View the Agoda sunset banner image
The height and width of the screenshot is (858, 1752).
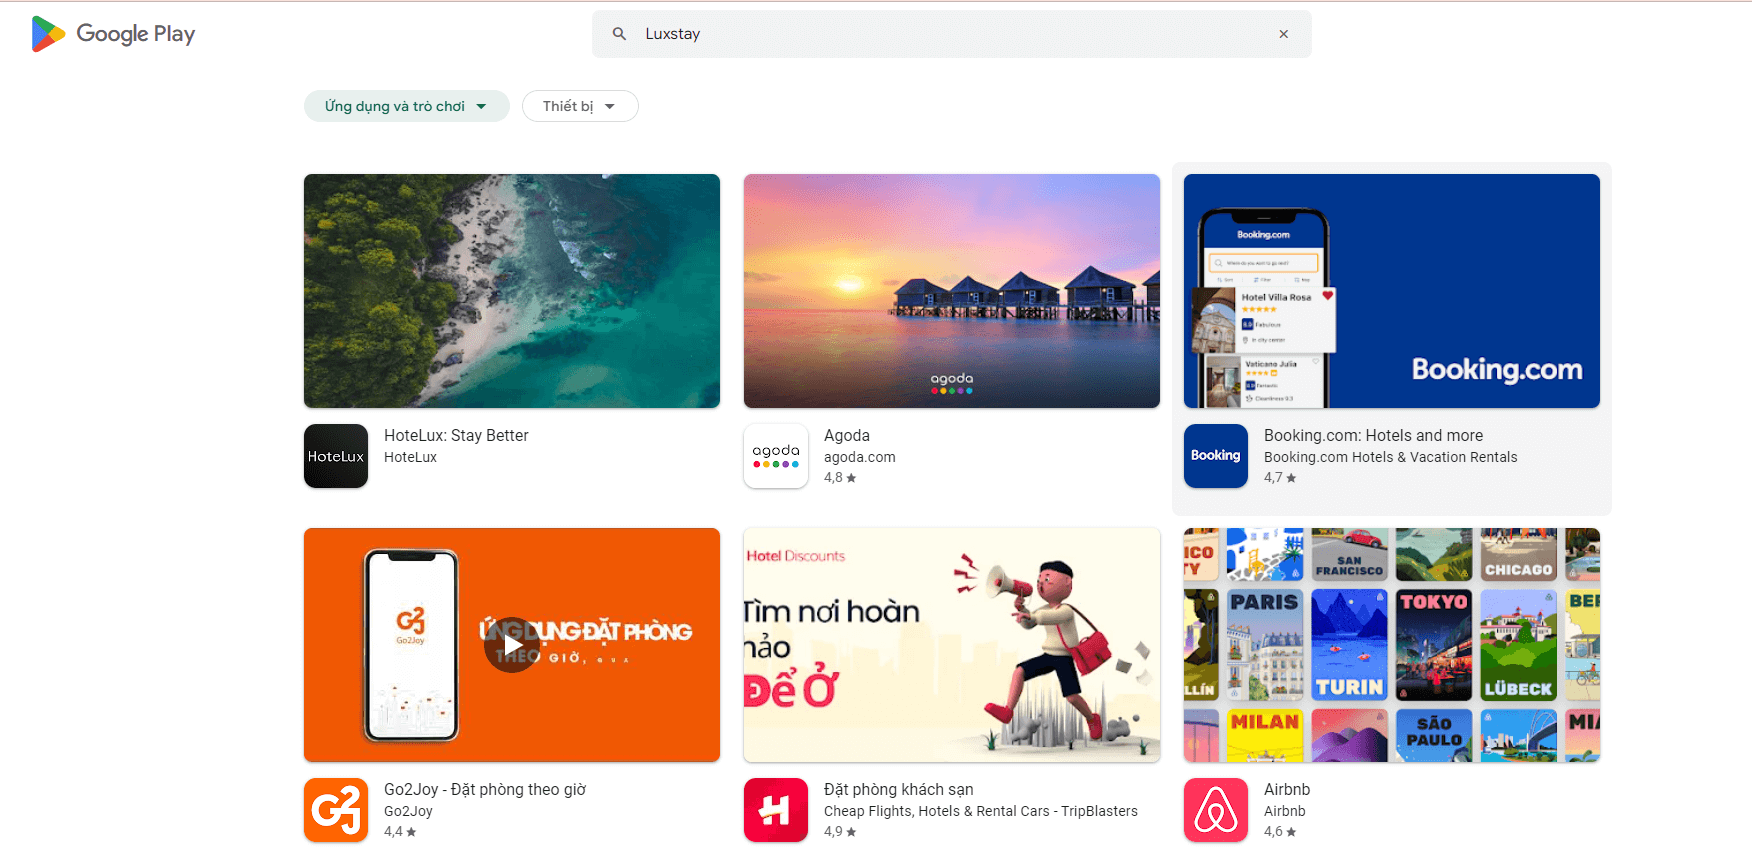coord(952,291)
